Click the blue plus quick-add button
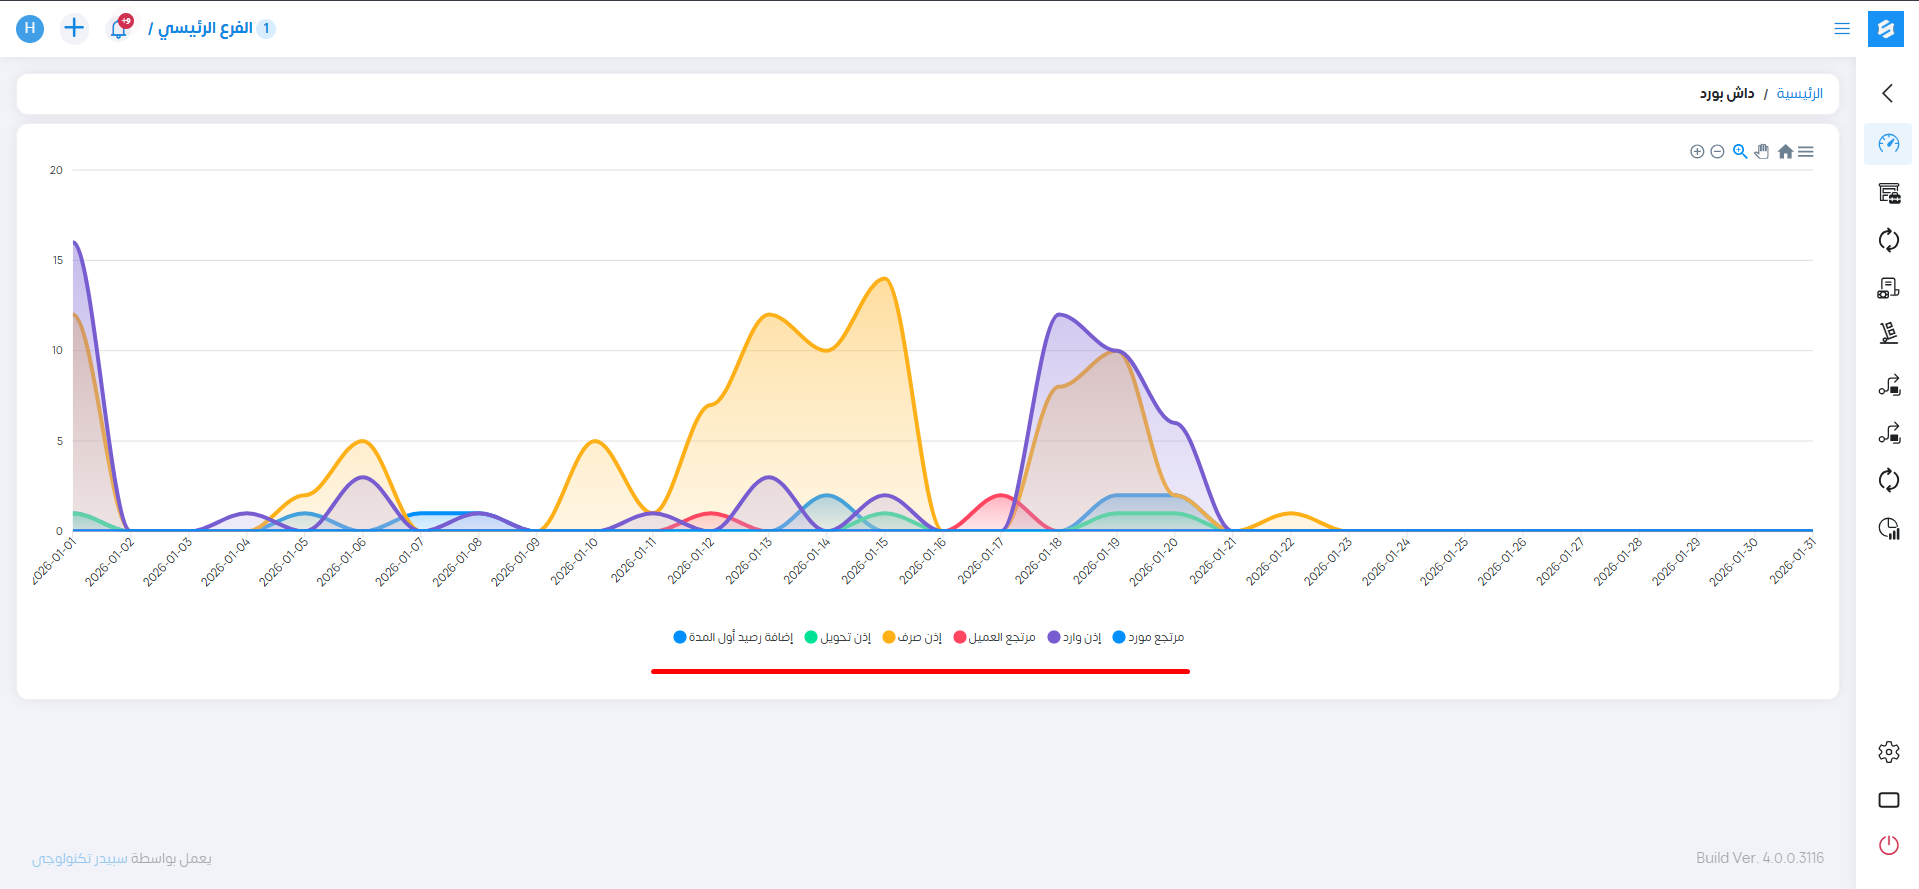 (74, 28)
